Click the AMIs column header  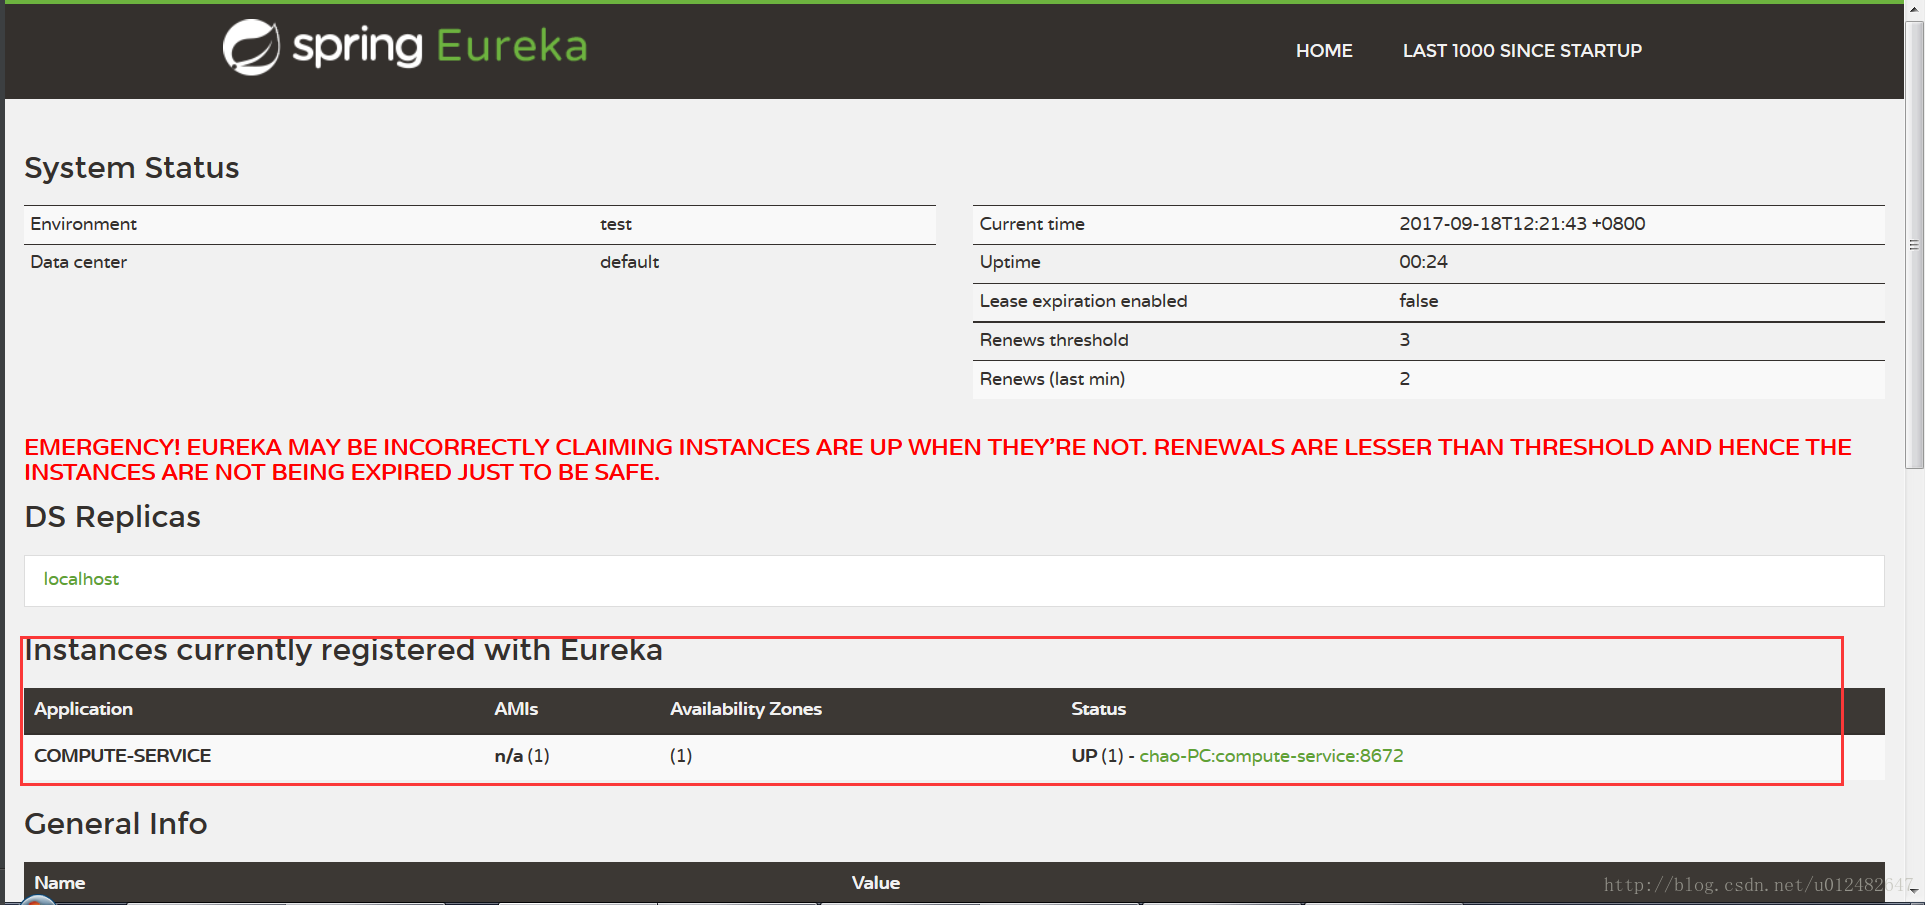click(x=516, y=709)
